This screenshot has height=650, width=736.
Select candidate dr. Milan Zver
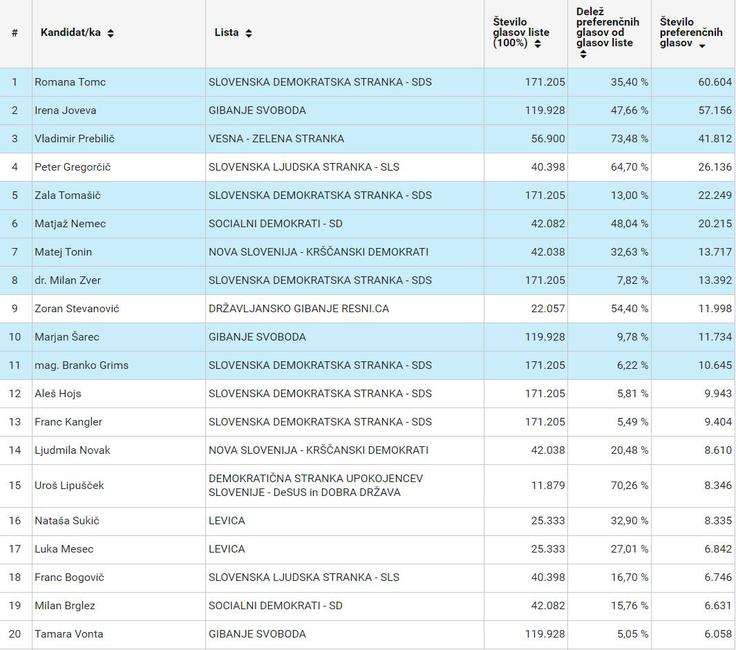[x=67, y=280]
